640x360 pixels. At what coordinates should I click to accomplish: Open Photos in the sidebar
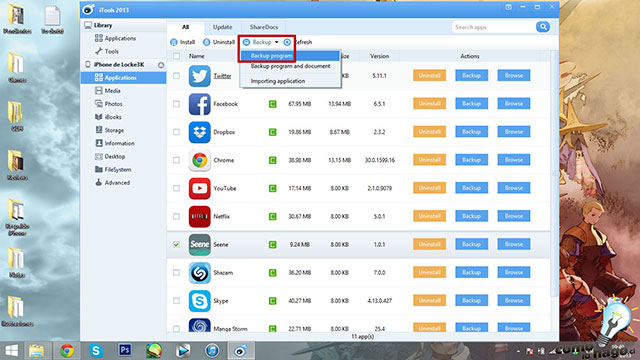click(109, 104)
